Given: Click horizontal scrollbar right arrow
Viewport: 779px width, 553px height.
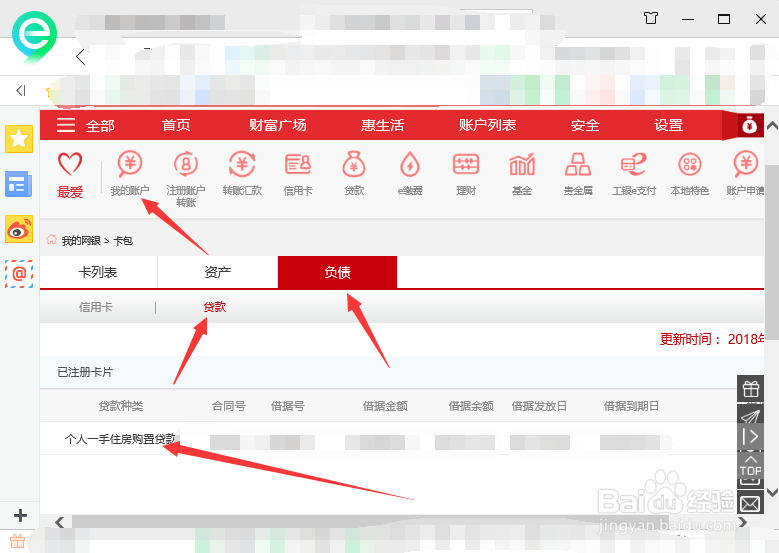Looking at the screenshot, I should pyautogui.click(x=743, y=522).
